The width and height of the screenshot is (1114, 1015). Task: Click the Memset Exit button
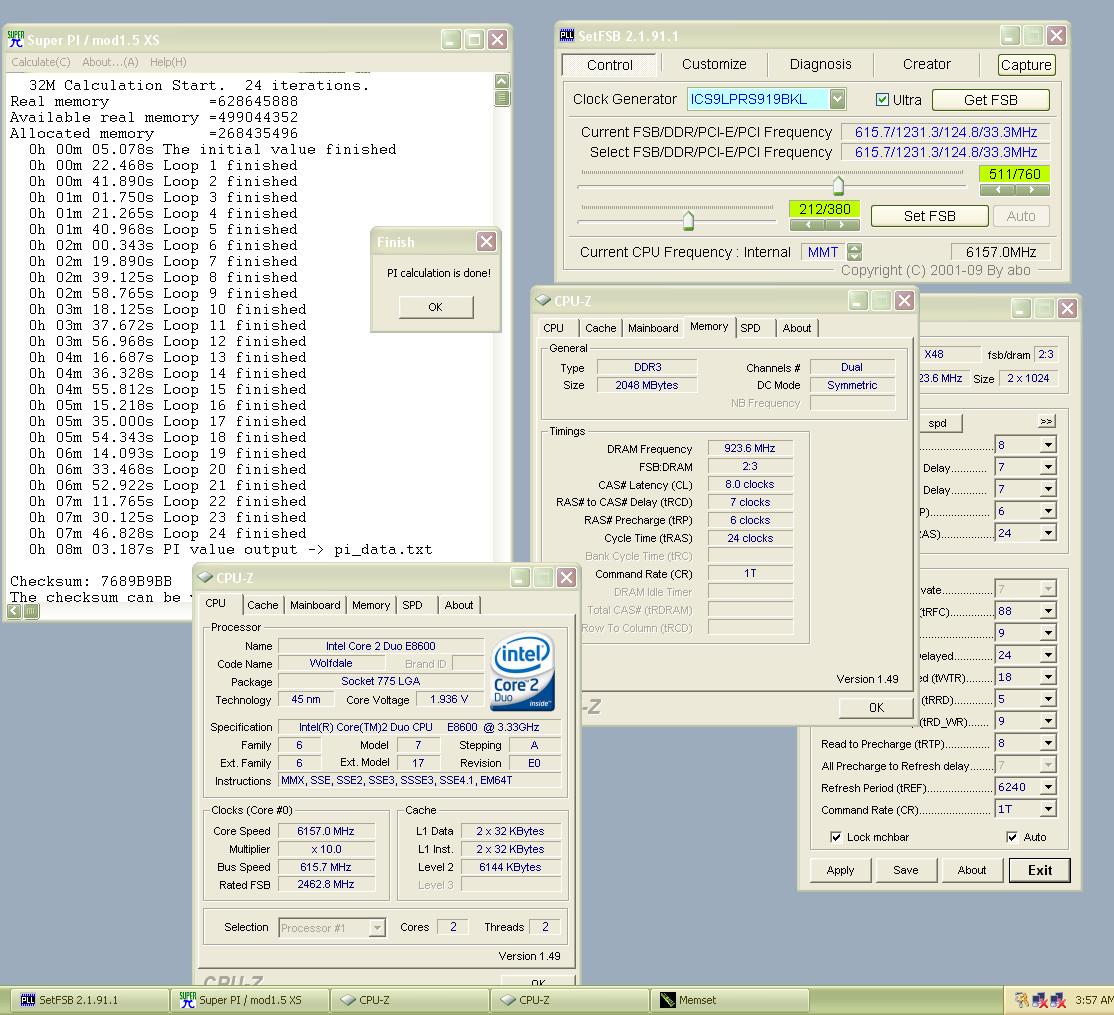pyautogui.click(x=1039, y=870)
